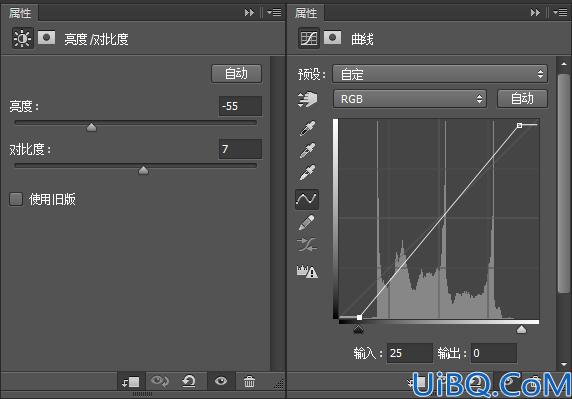Click the 对比度 value field showing 7

pyautogui.click(x=240, y=149)
